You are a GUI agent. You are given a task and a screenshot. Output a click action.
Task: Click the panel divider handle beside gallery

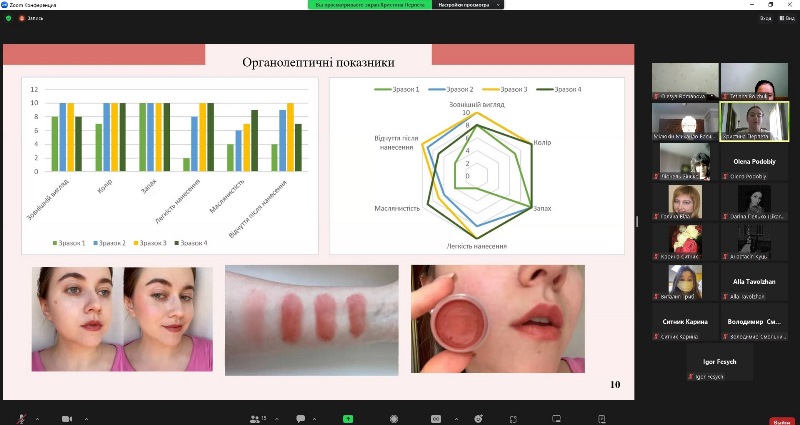pos(636,221)
